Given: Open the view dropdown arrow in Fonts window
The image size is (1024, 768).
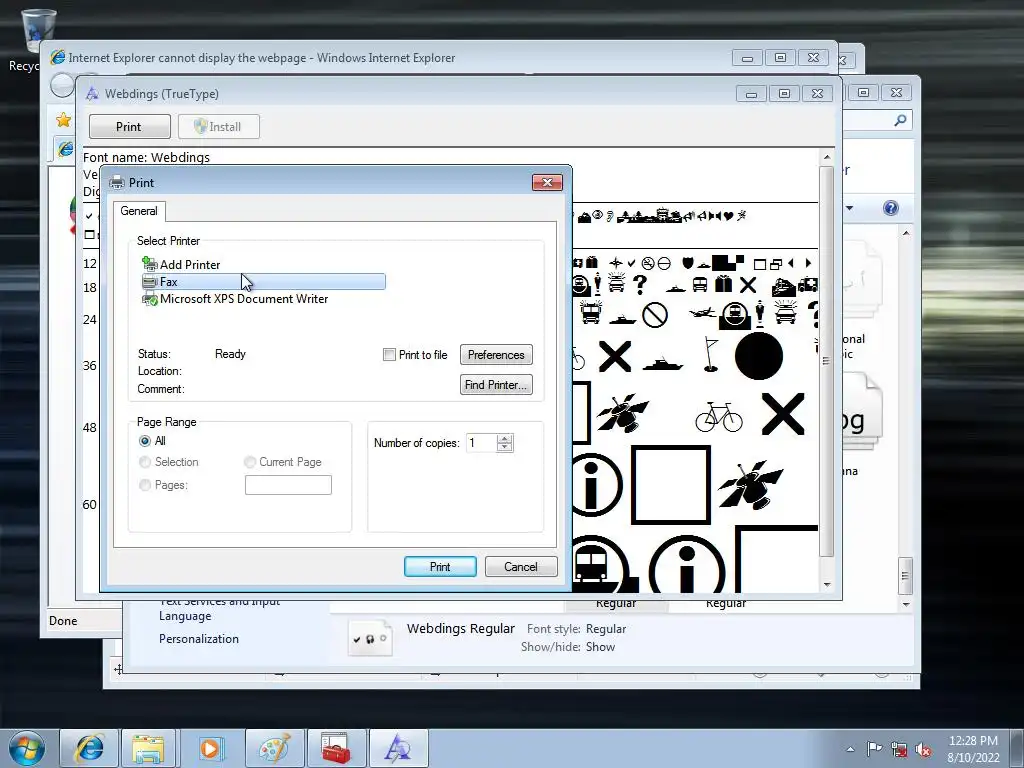Looking at the screenshot, I should pos(849,208).
